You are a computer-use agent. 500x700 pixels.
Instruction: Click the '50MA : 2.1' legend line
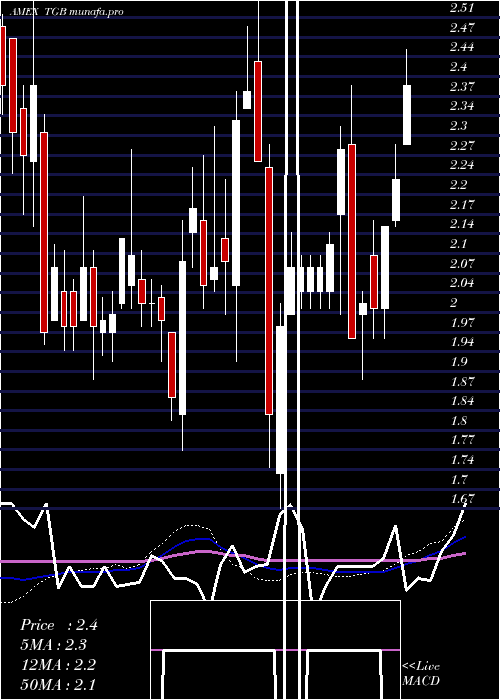[58, 684]
